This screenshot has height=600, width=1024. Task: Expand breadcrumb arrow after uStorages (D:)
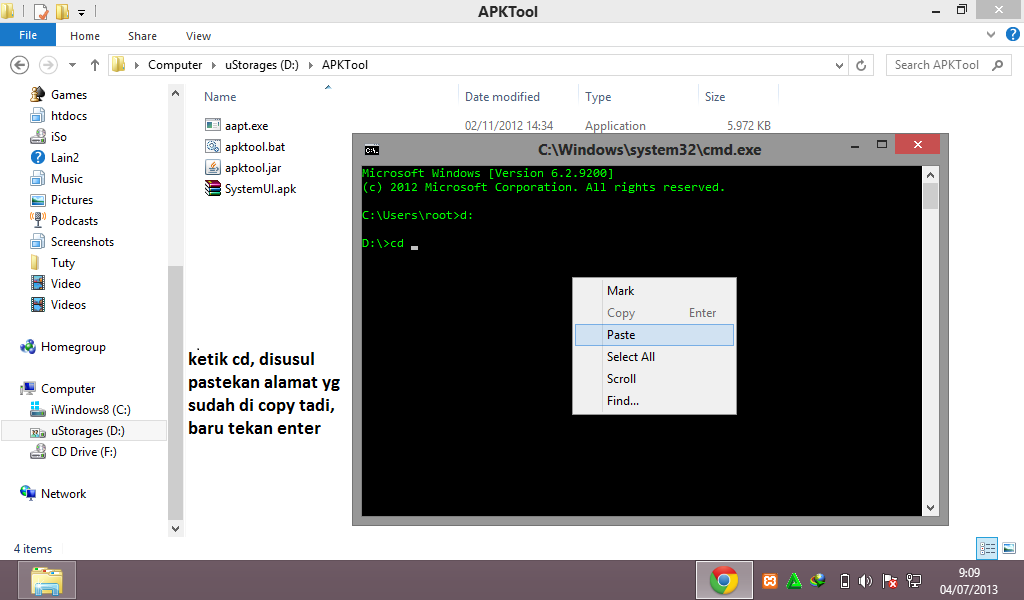[310, 65]
